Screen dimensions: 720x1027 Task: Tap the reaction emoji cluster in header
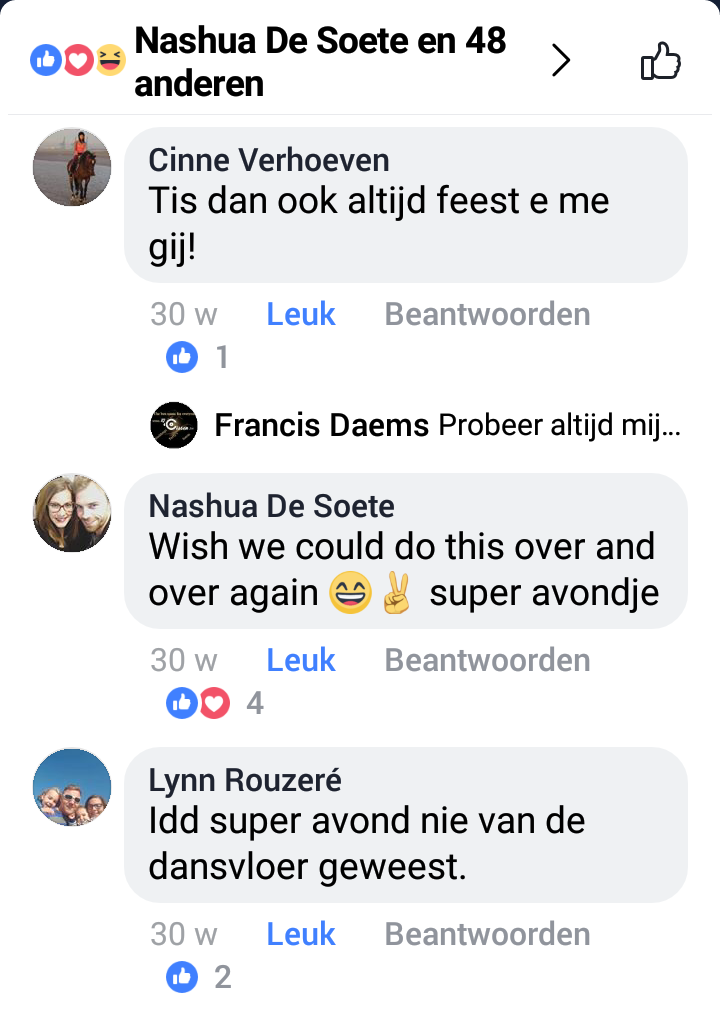pos(78,62)
